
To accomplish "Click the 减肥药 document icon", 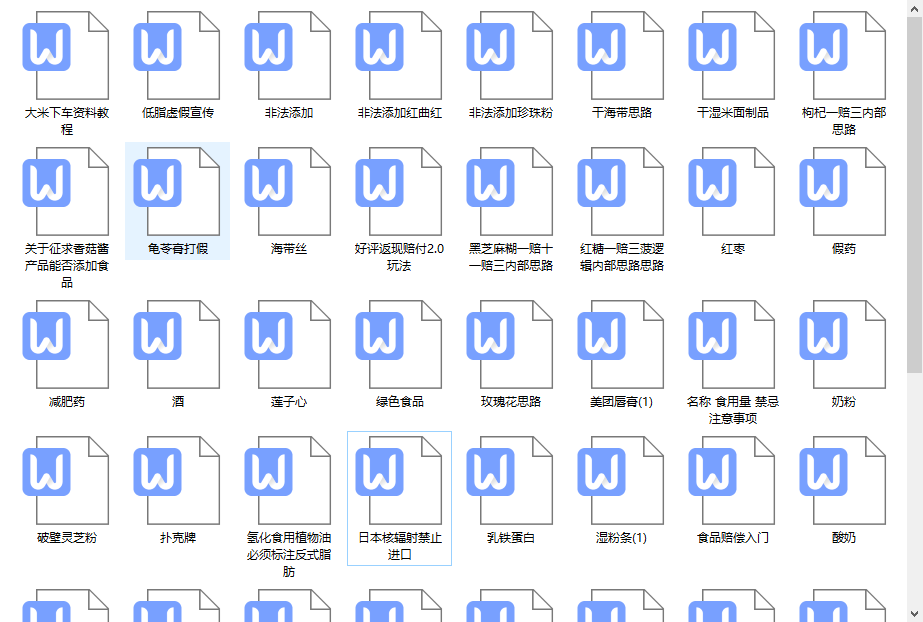I will point(66,343).
